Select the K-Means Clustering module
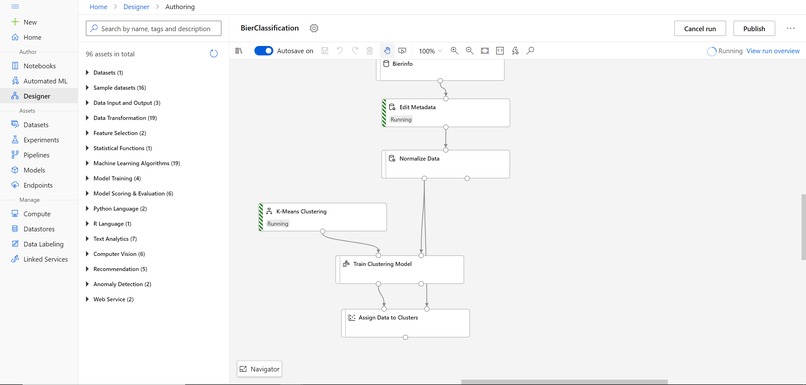Viewport: 806px width, 385px height. click(x=322, y=217)
